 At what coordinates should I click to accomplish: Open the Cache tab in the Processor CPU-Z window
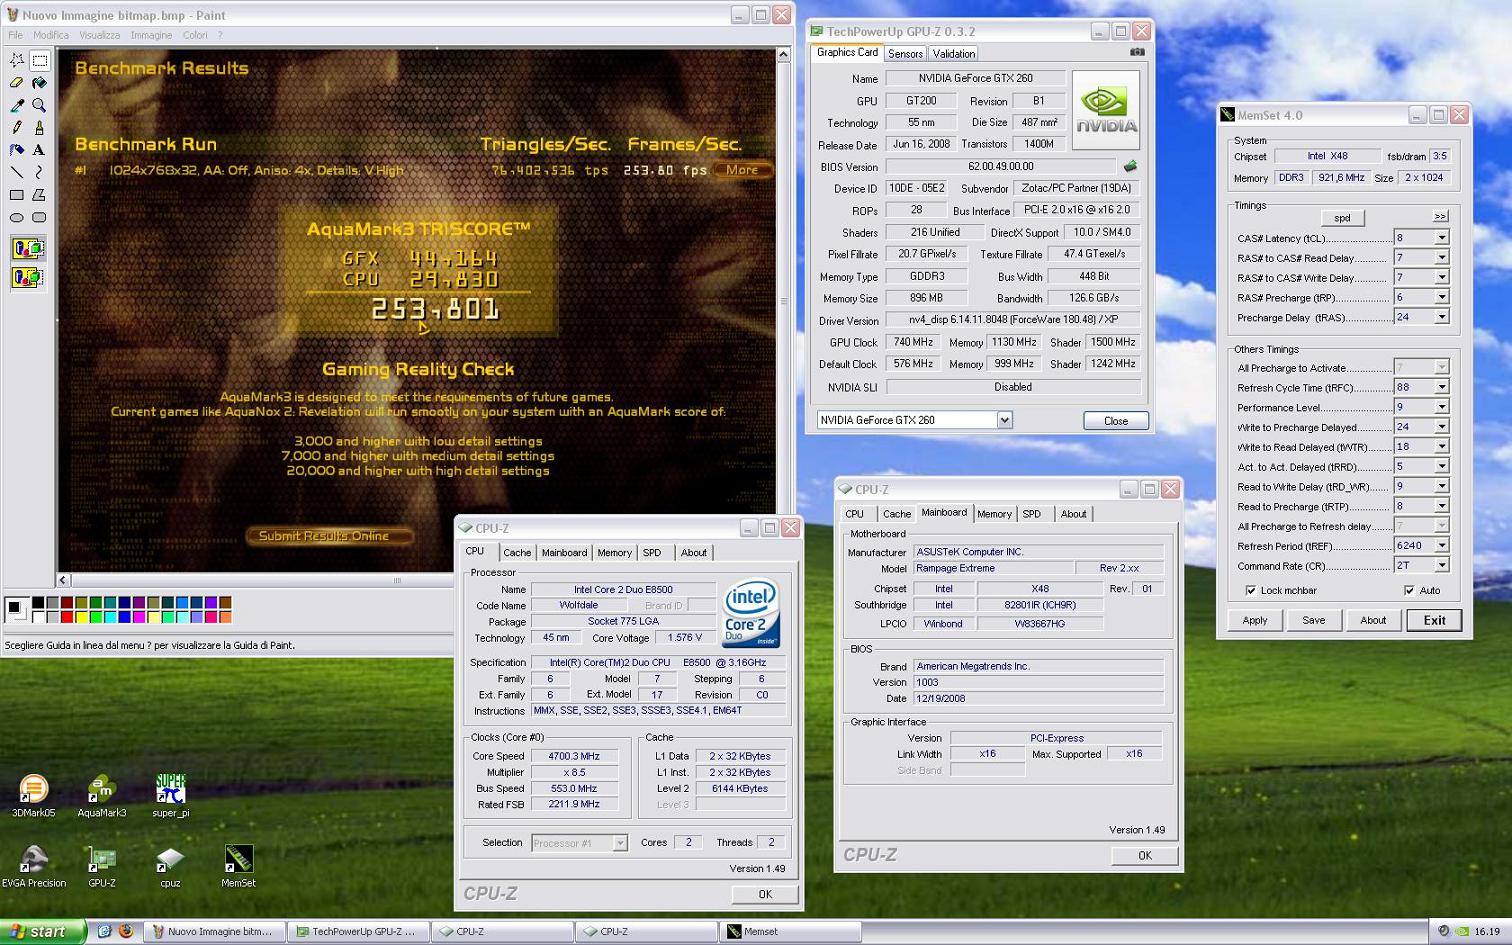517,553
